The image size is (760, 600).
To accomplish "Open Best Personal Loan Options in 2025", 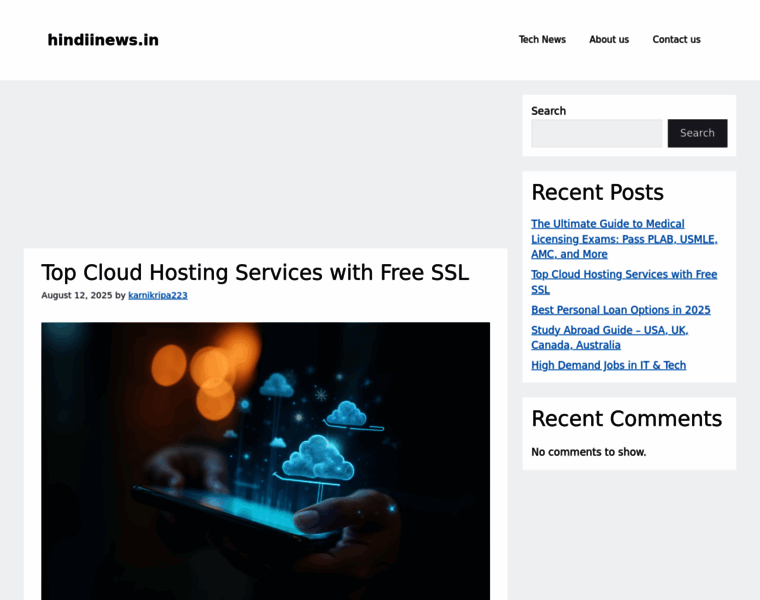I will (x=620, y=310).
